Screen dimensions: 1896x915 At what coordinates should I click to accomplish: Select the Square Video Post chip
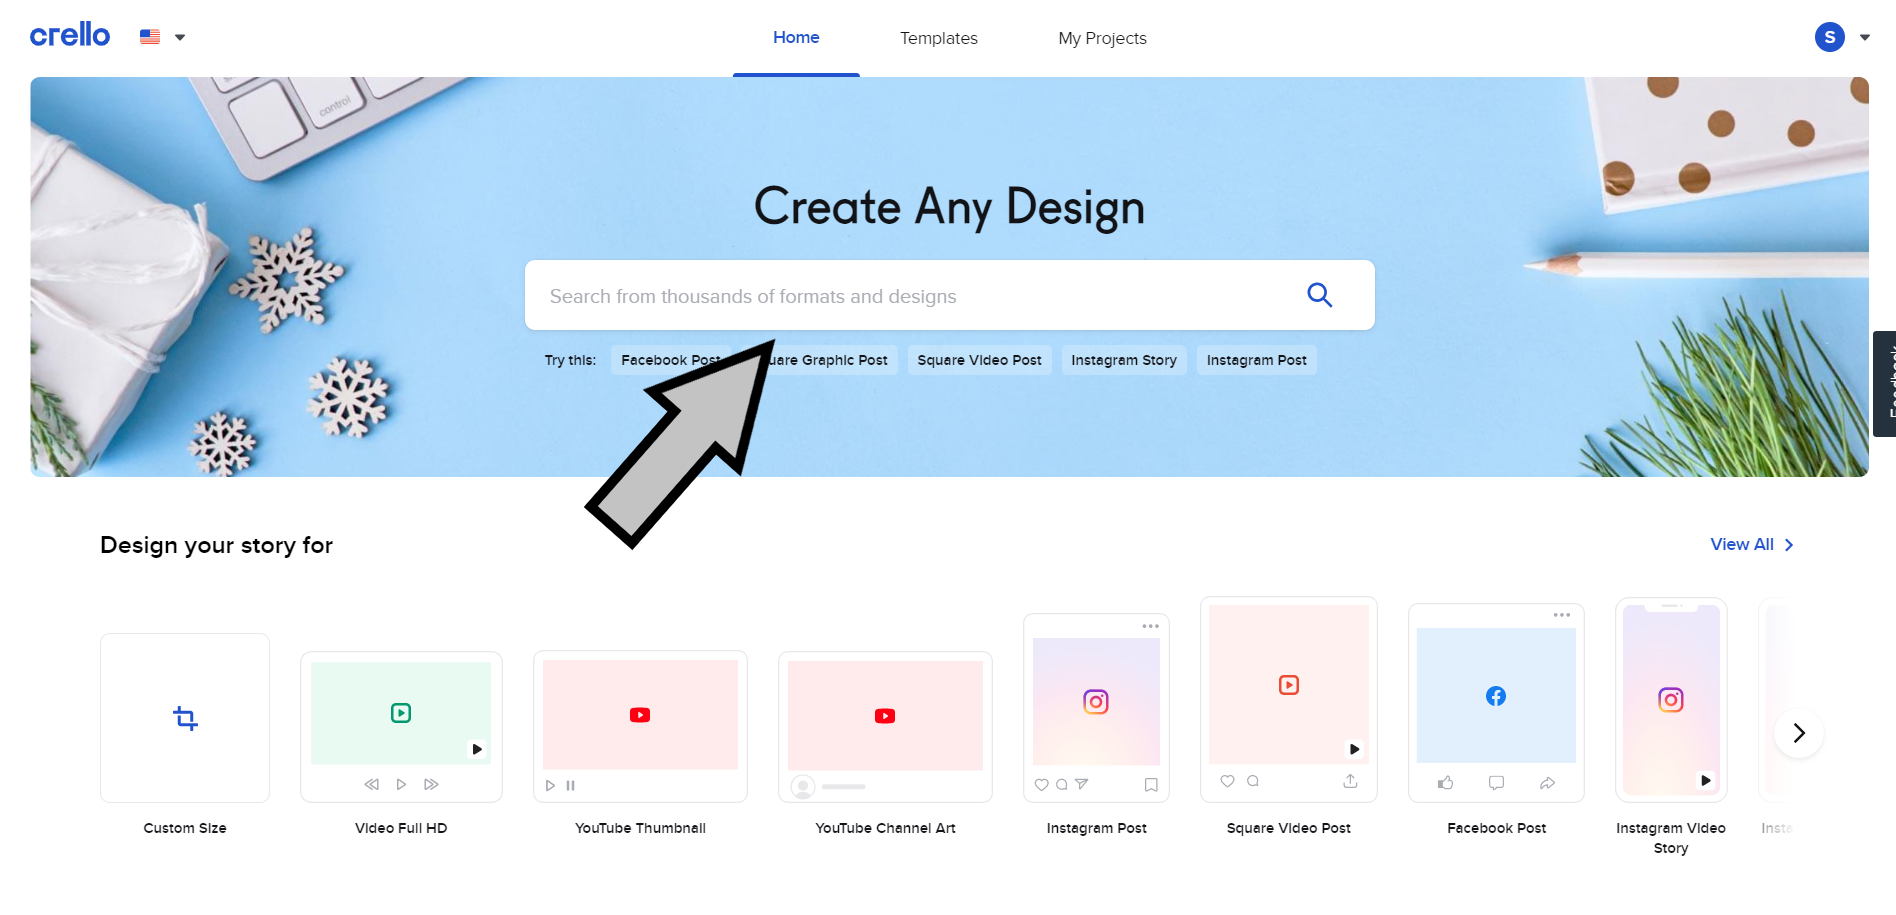(979, 360)
